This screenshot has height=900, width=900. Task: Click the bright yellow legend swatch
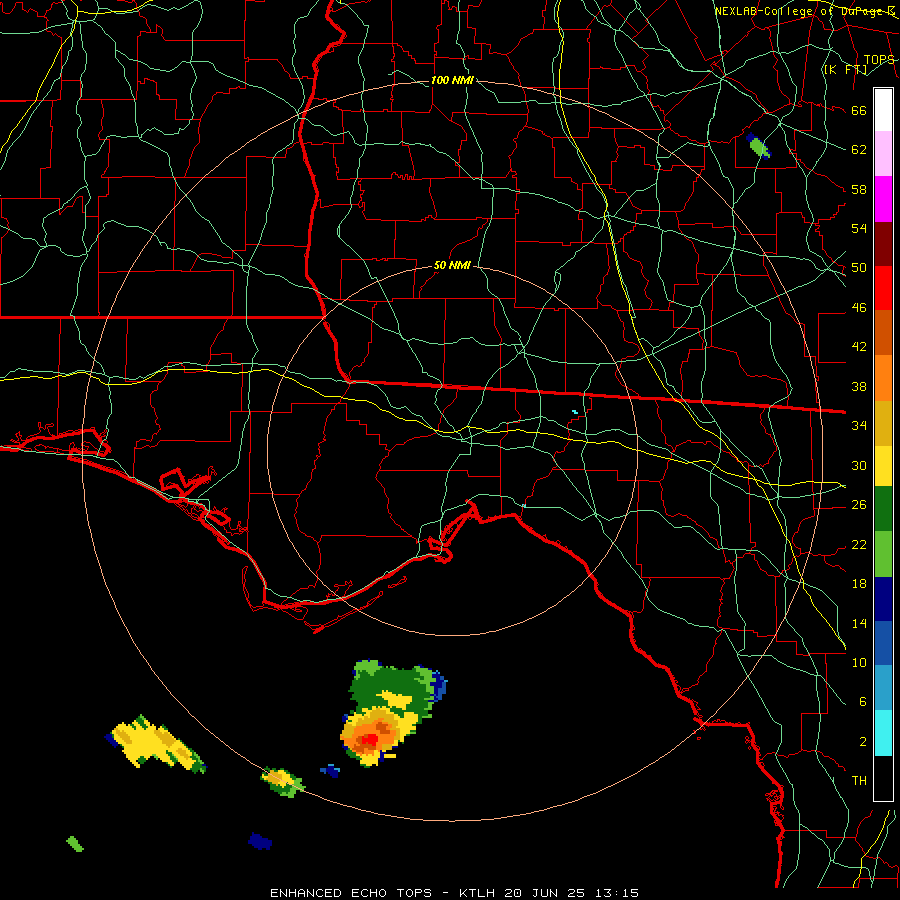coord(883,465)
